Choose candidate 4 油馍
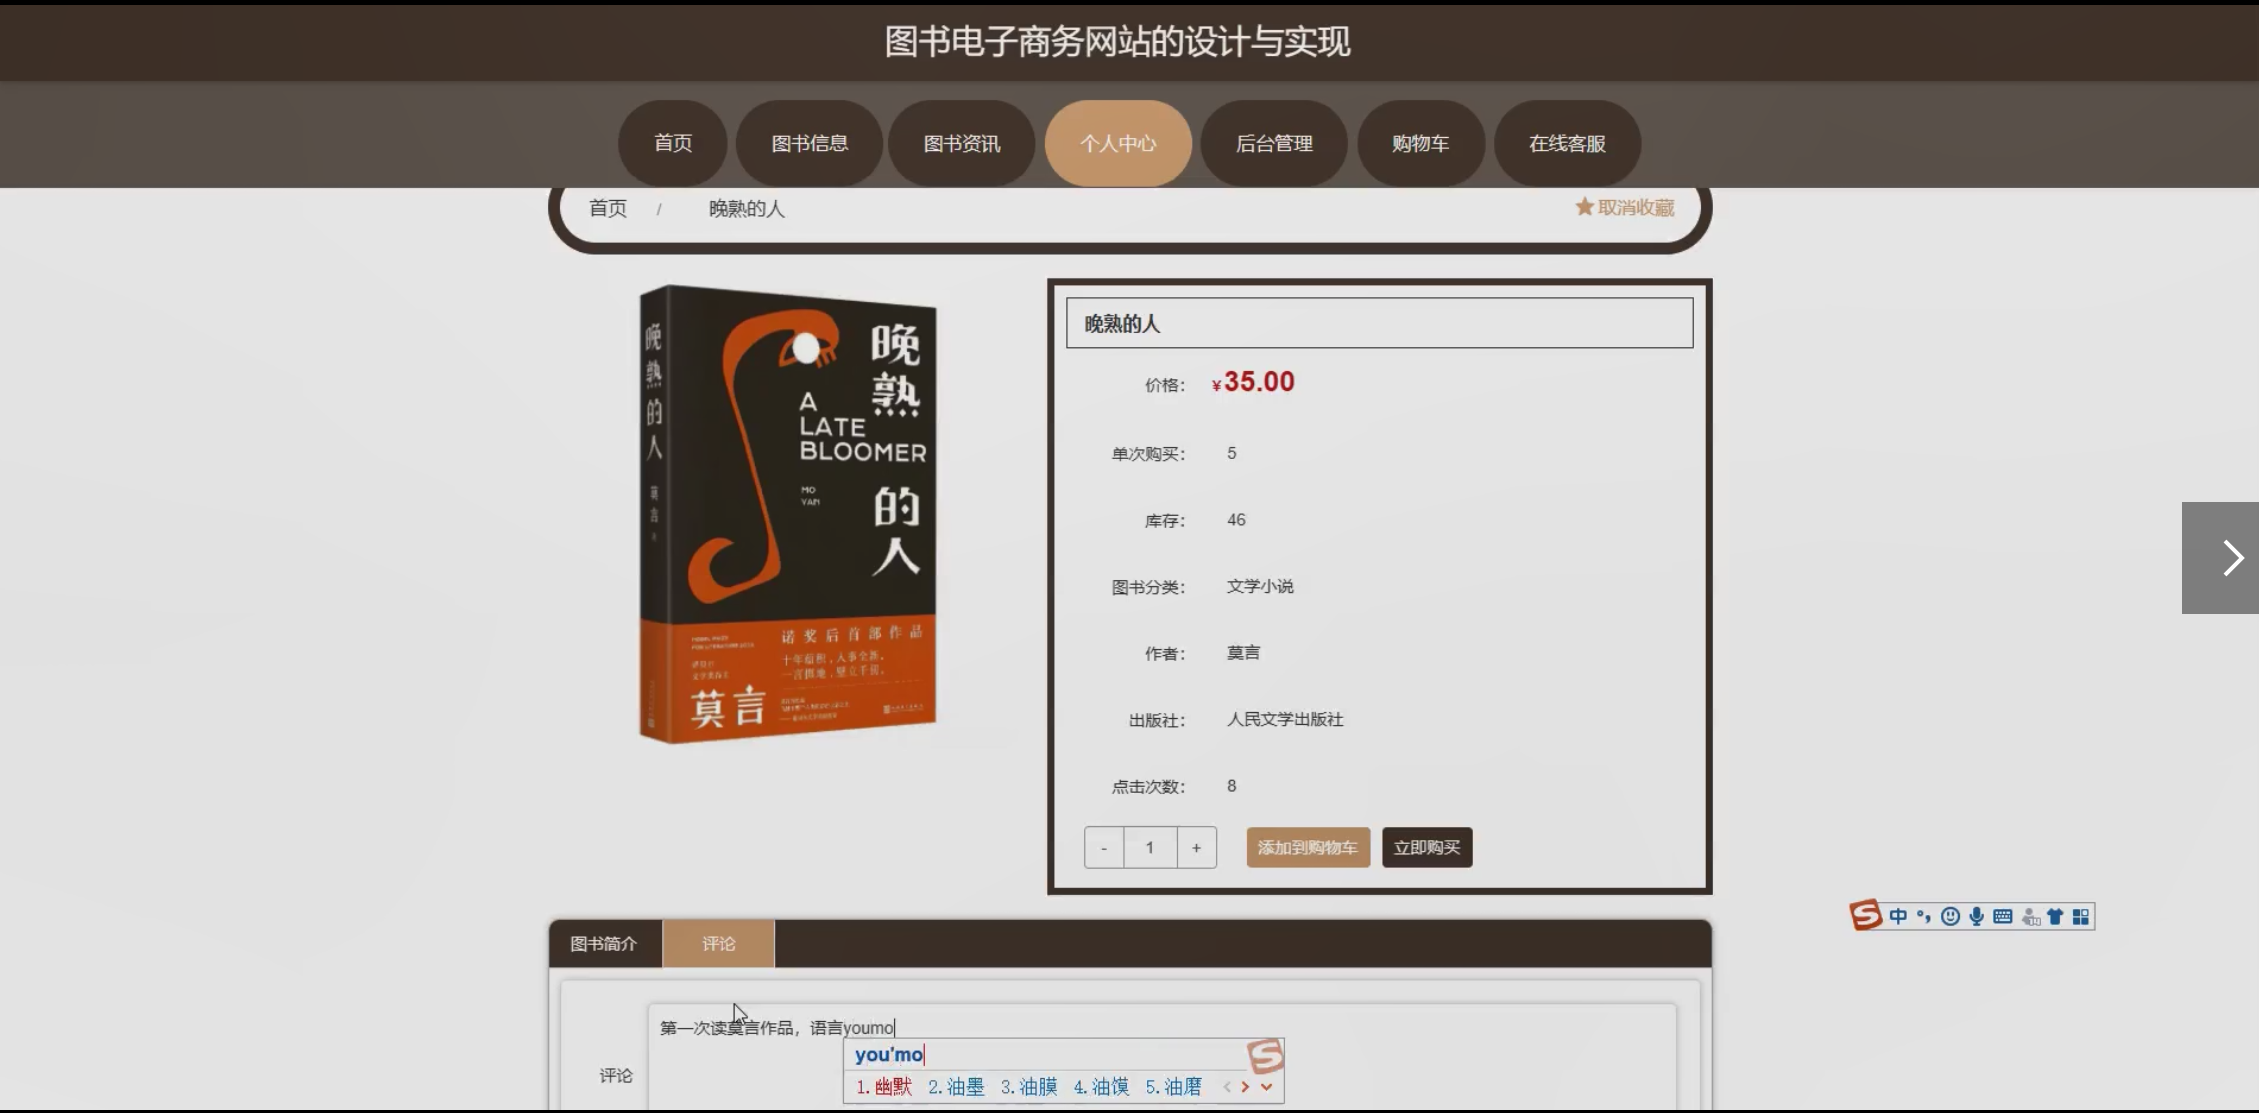The height and width of the screenshot is (1113, 2259). (x=1101, y=1087)
